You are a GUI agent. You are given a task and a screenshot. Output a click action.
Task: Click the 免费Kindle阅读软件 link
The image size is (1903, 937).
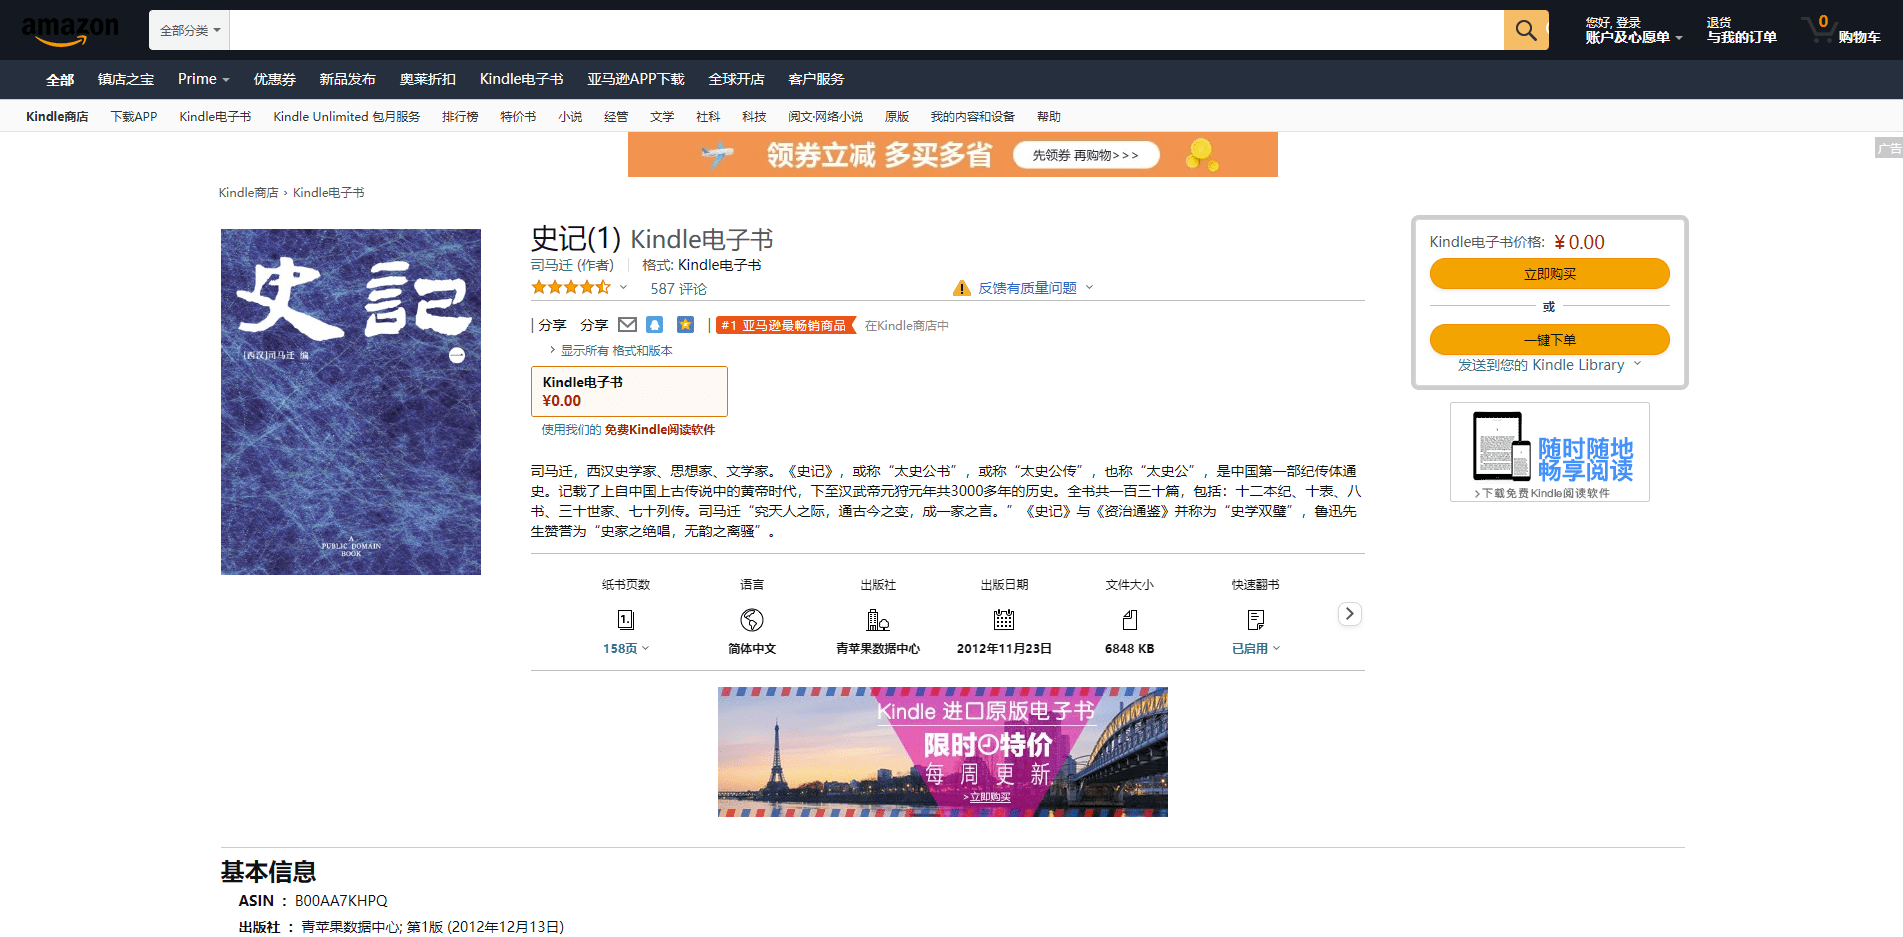point(660,430)
